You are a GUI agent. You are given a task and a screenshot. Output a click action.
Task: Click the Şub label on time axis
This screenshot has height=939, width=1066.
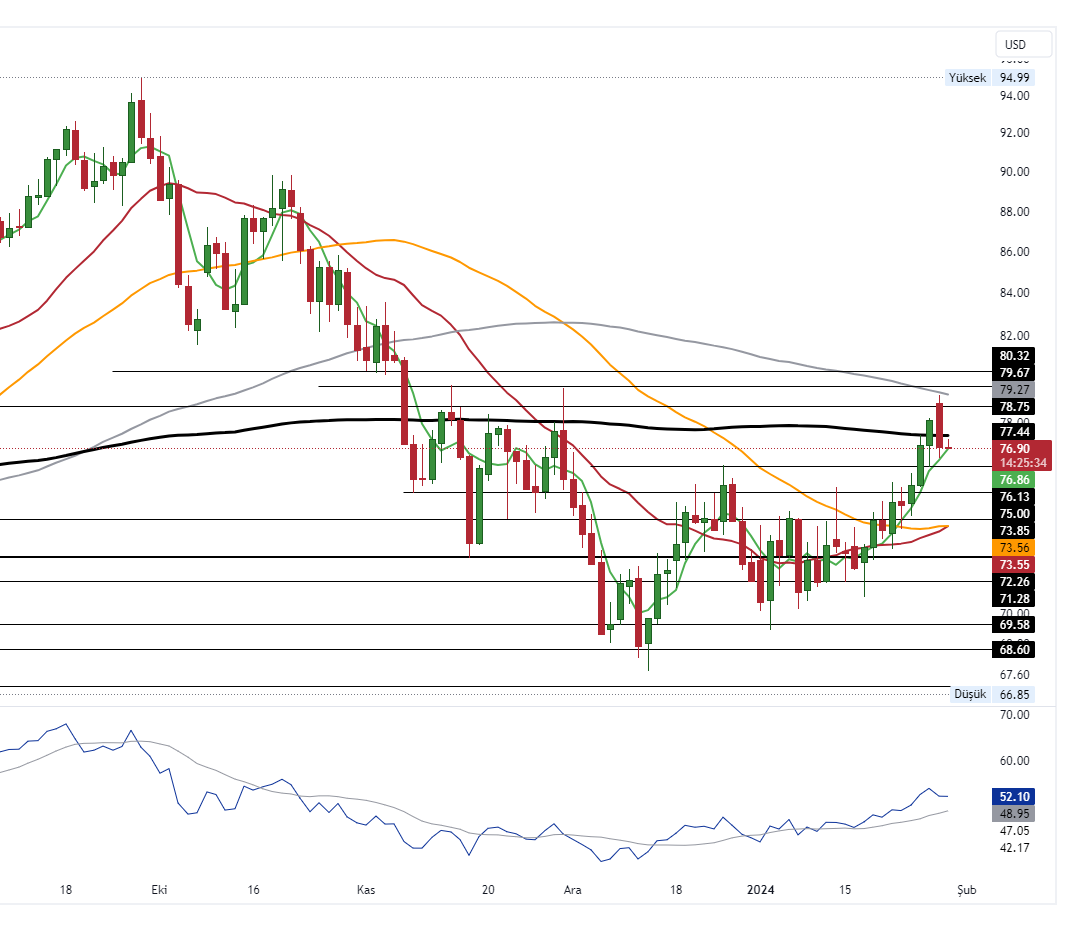pyautogui.click(x=964, y=889)
